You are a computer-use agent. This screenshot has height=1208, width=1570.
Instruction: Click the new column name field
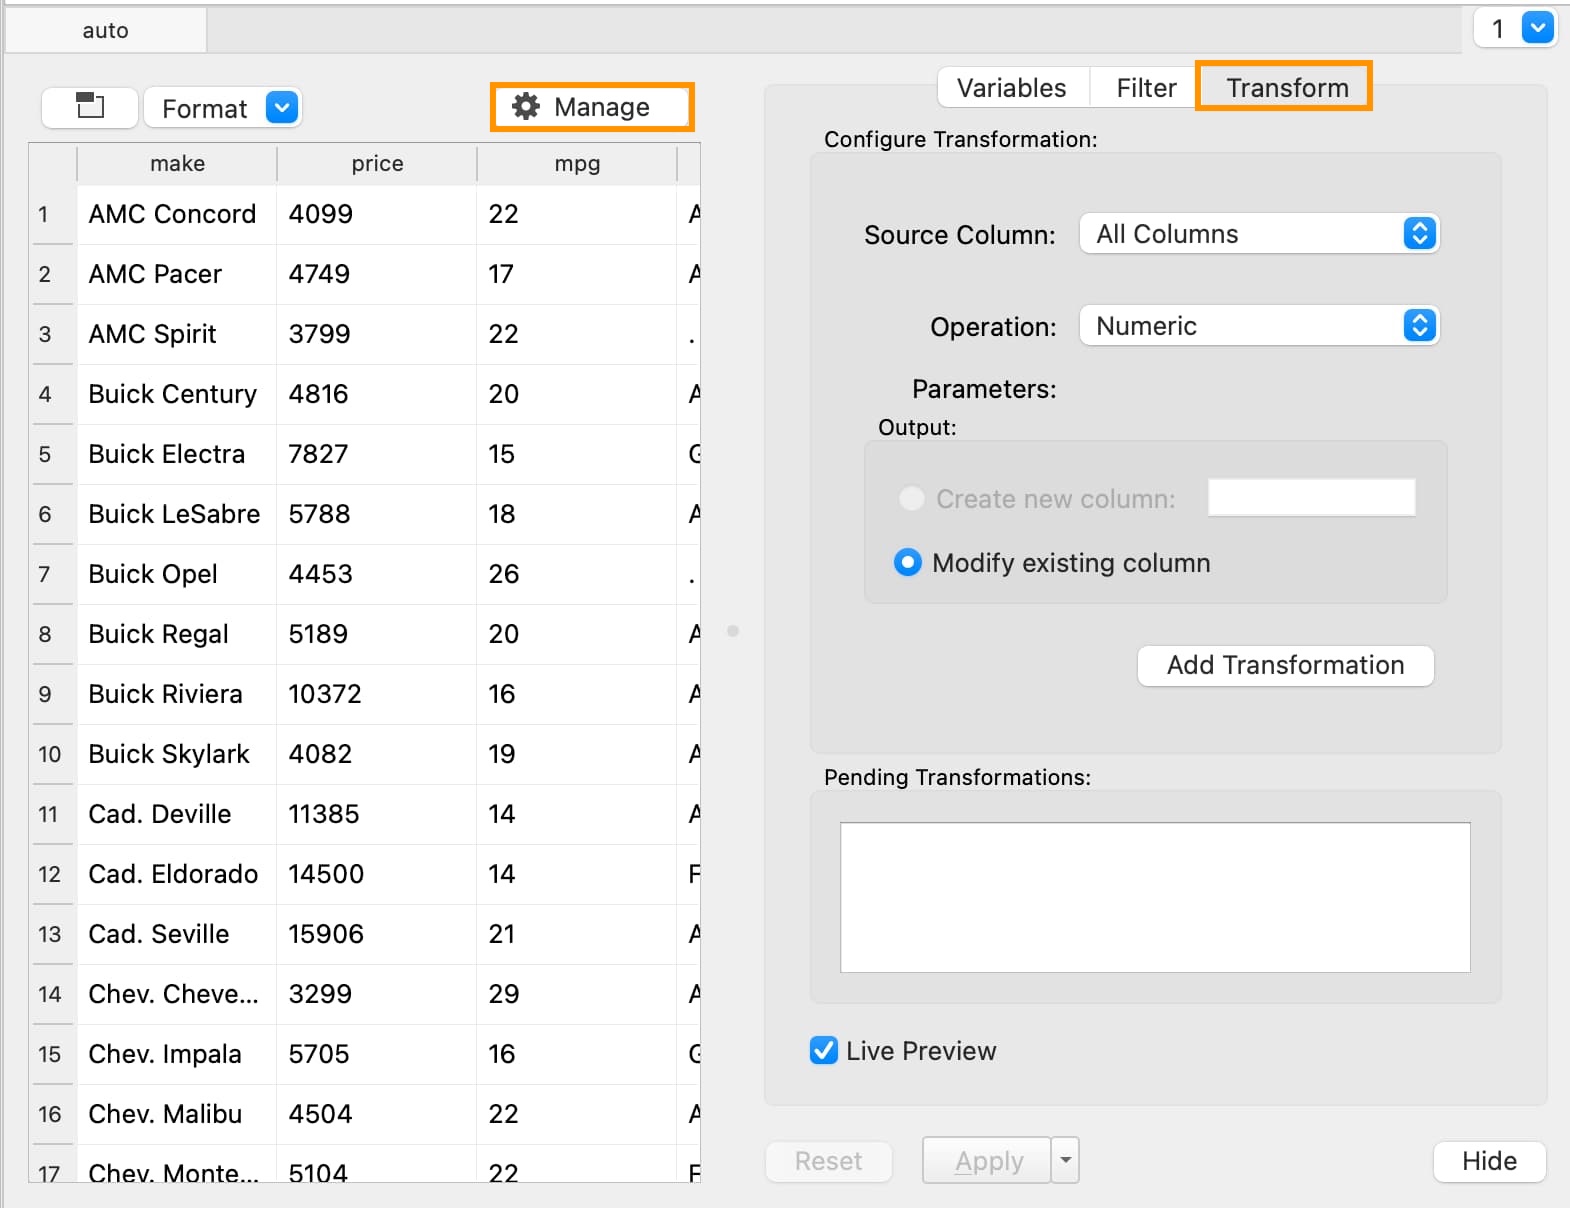(1311, 498)
